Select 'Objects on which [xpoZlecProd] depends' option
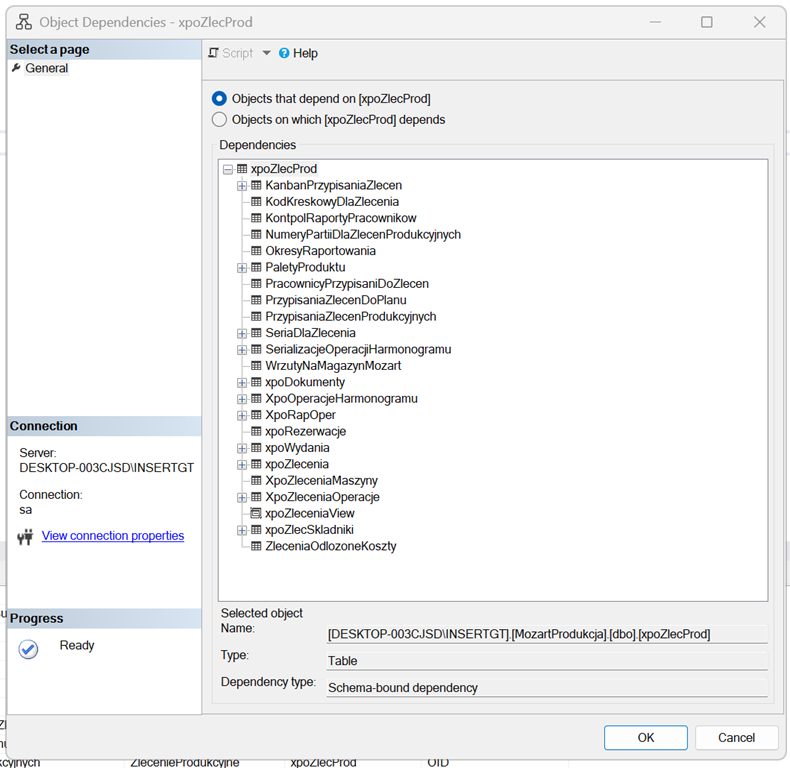Viewport: 790px width, 768px height. [219, 120]
